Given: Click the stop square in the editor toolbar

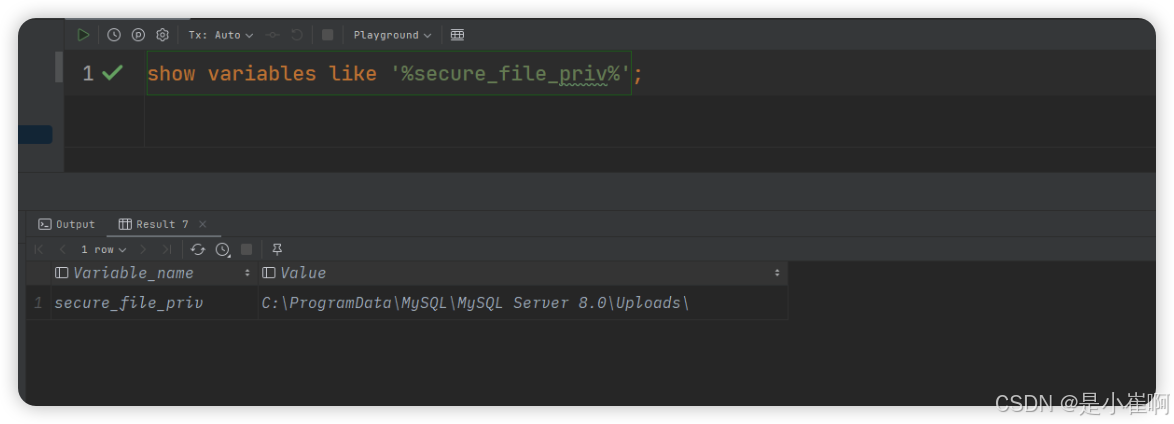Looking at the screenshot, I should click(x=327, y=34).
